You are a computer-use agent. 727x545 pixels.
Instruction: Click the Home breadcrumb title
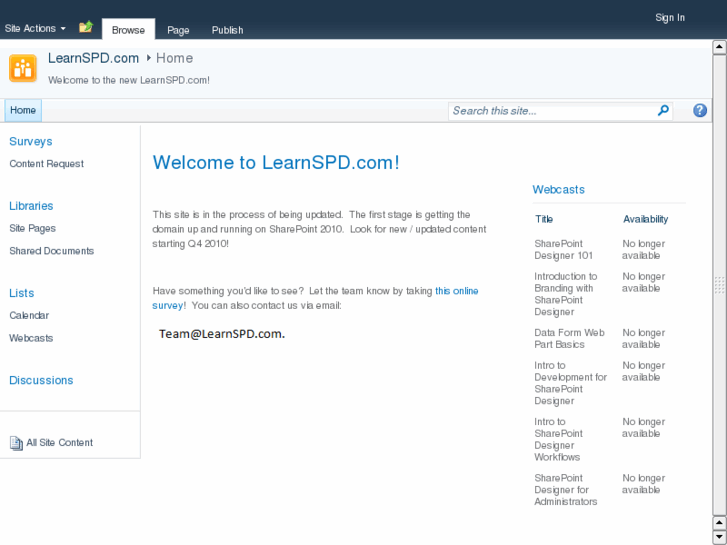(174, 58)
